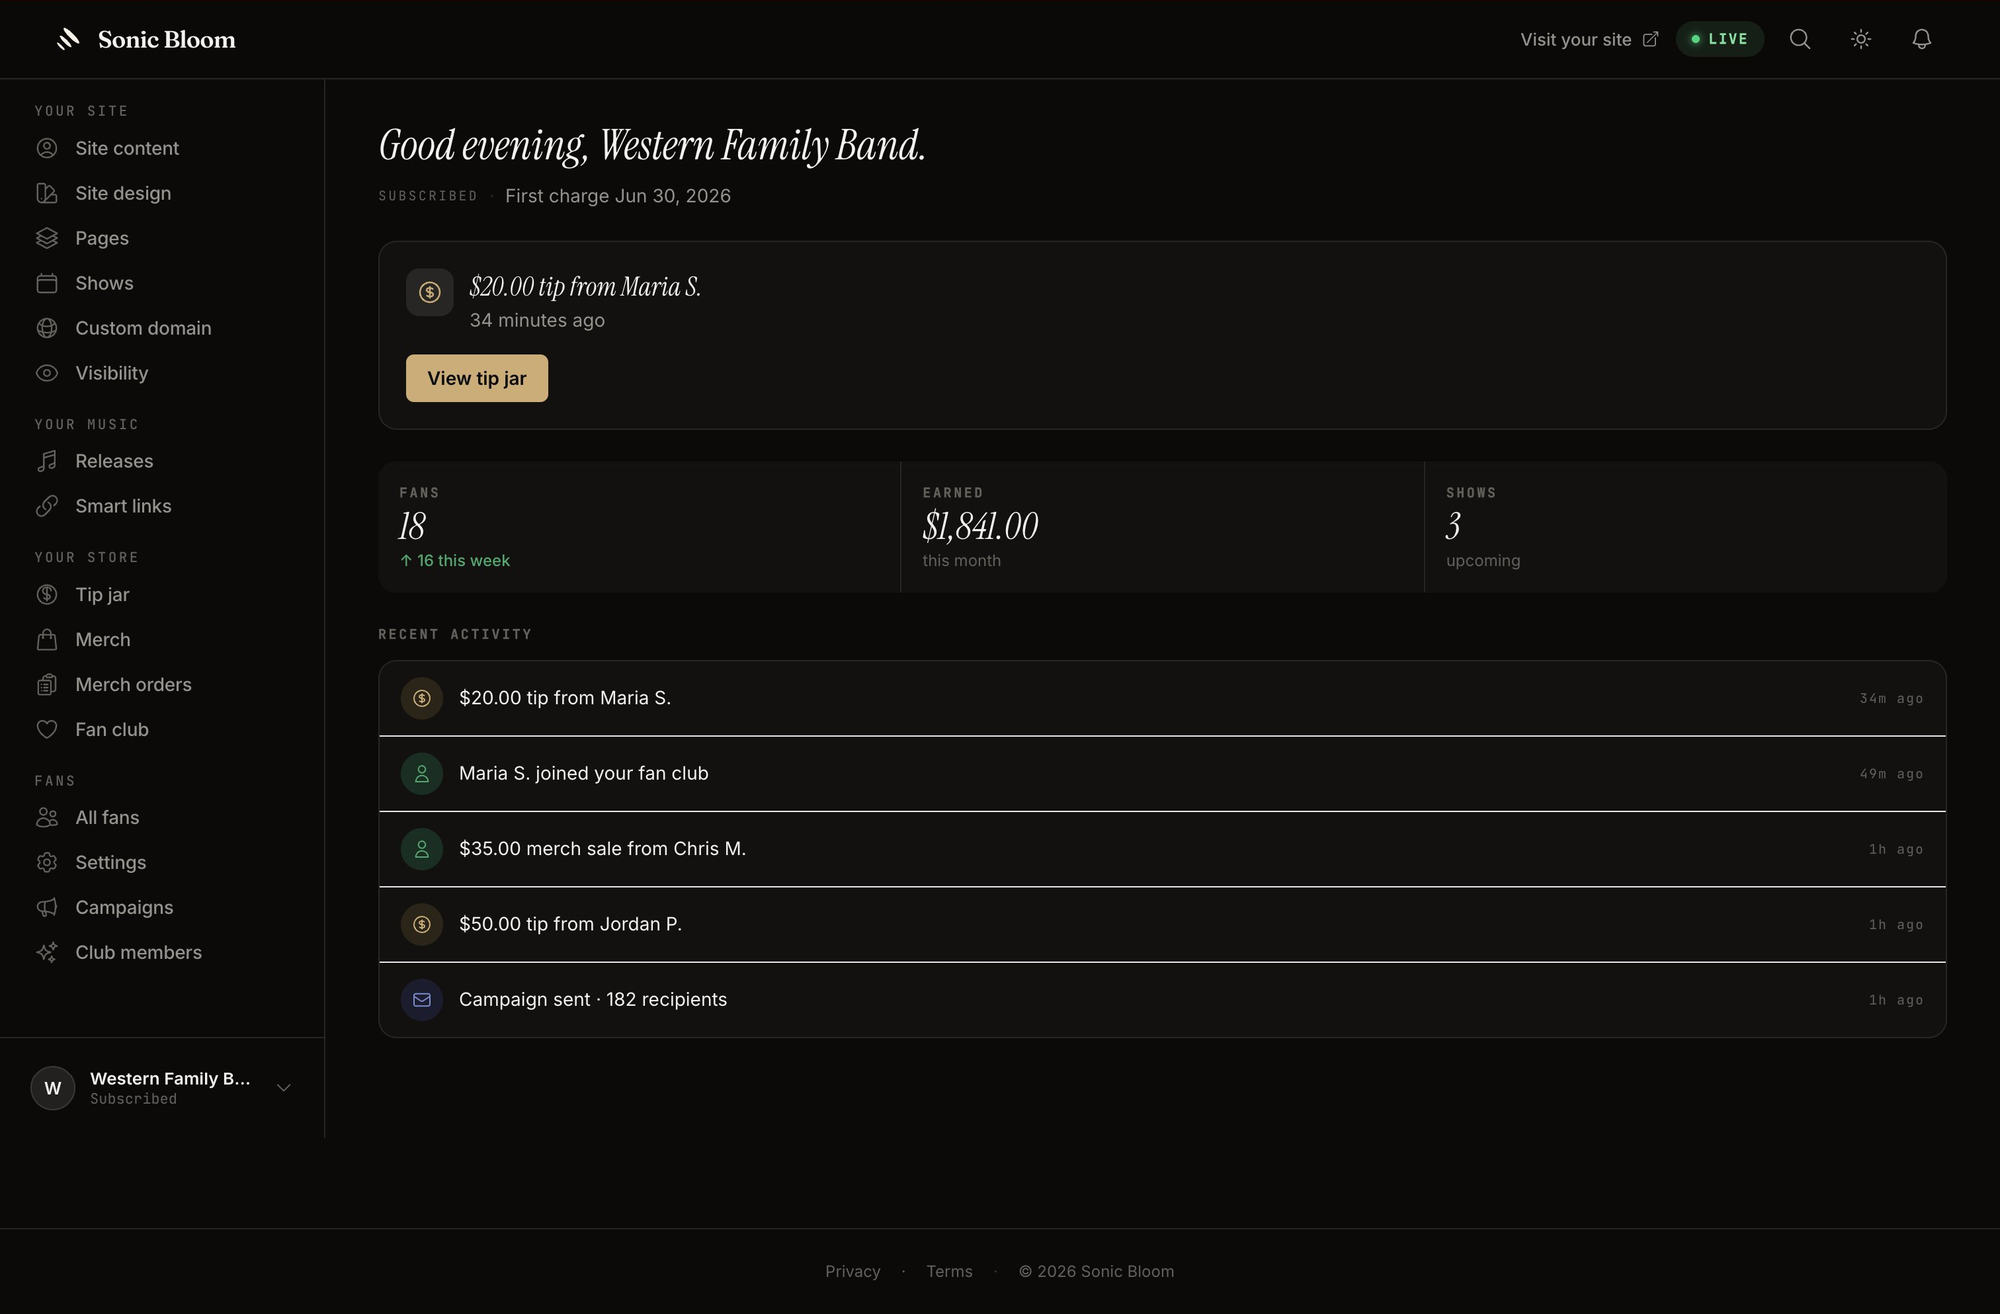
Task: Open the search magnifier icon
Action: 1800,39
